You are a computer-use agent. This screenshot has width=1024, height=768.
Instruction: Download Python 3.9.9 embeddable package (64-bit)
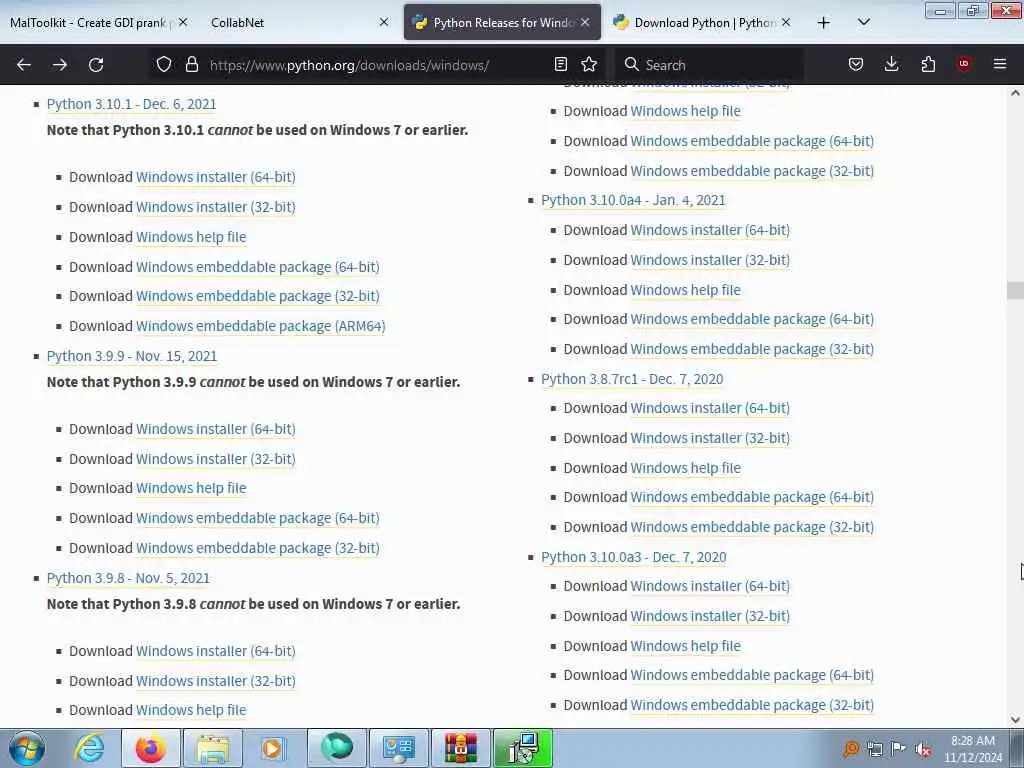coord(257,518)
